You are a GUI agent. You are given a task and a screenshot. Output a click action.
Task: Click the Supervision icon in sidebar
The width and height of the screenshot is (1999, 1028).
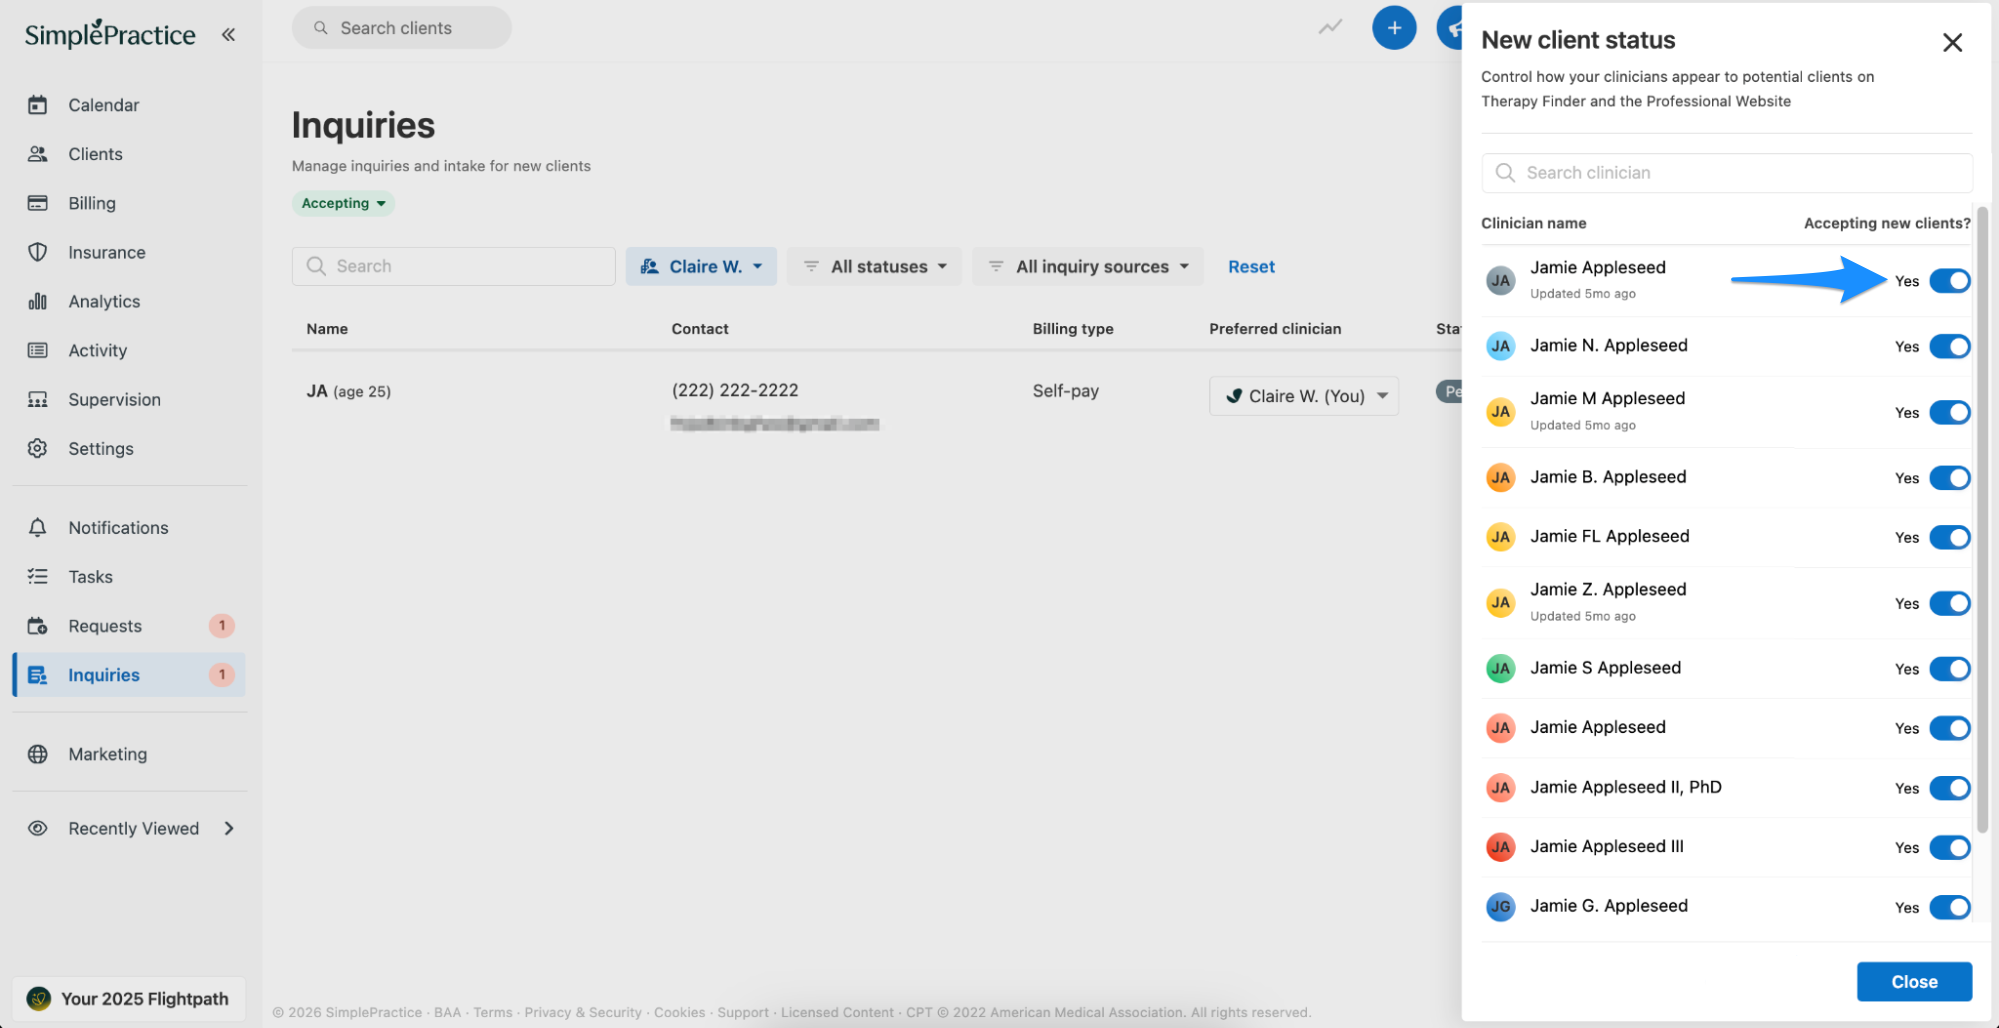click(x=38, y=399)
